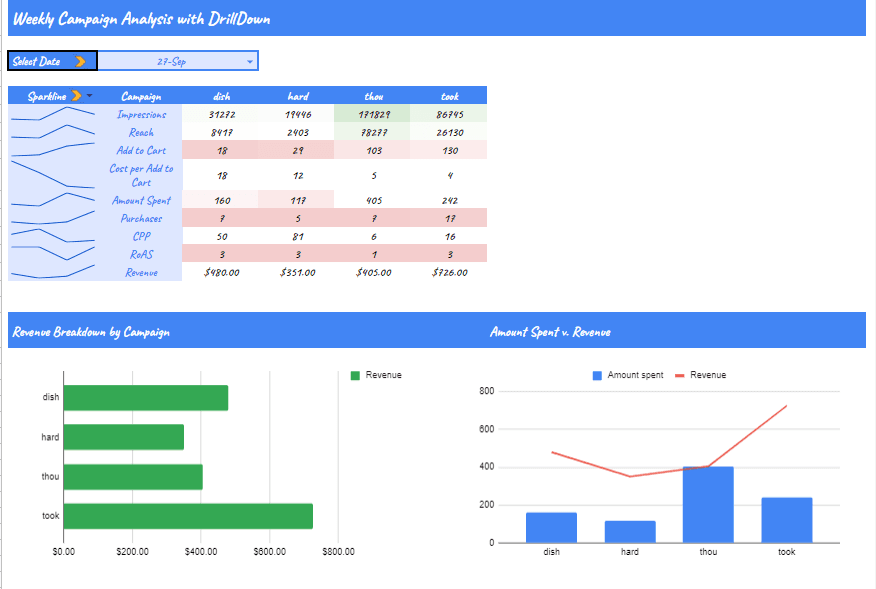Click the green dish revenue bar
Image resolution: width=876 pixels, height=589 pixels.
(x=146, y=397)
